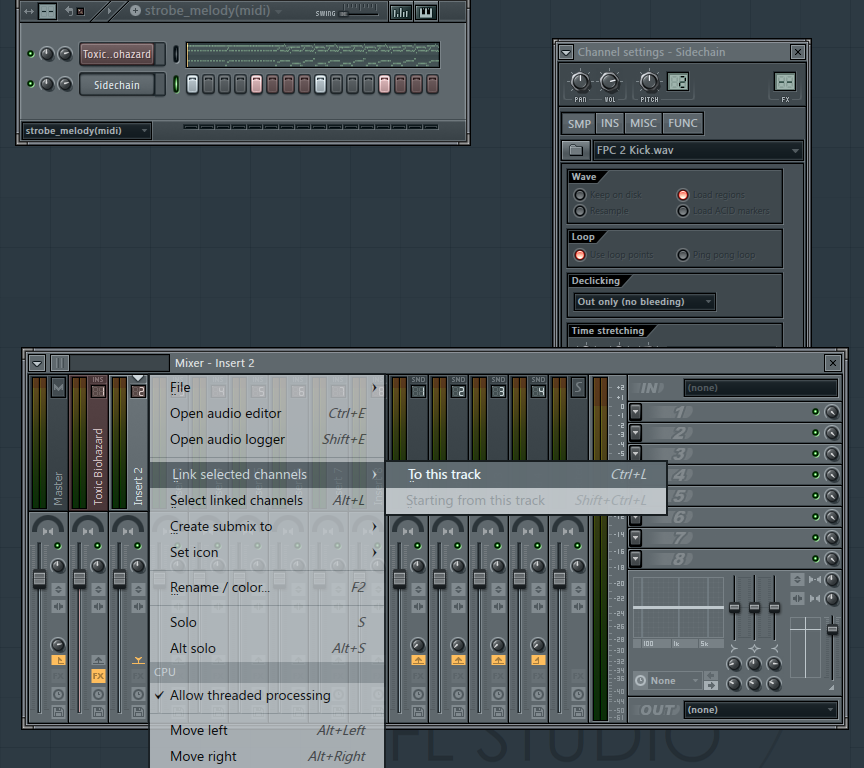Choose Open audio editor from the menu
This screenshot has height=768, width=864.
[267, 413]
